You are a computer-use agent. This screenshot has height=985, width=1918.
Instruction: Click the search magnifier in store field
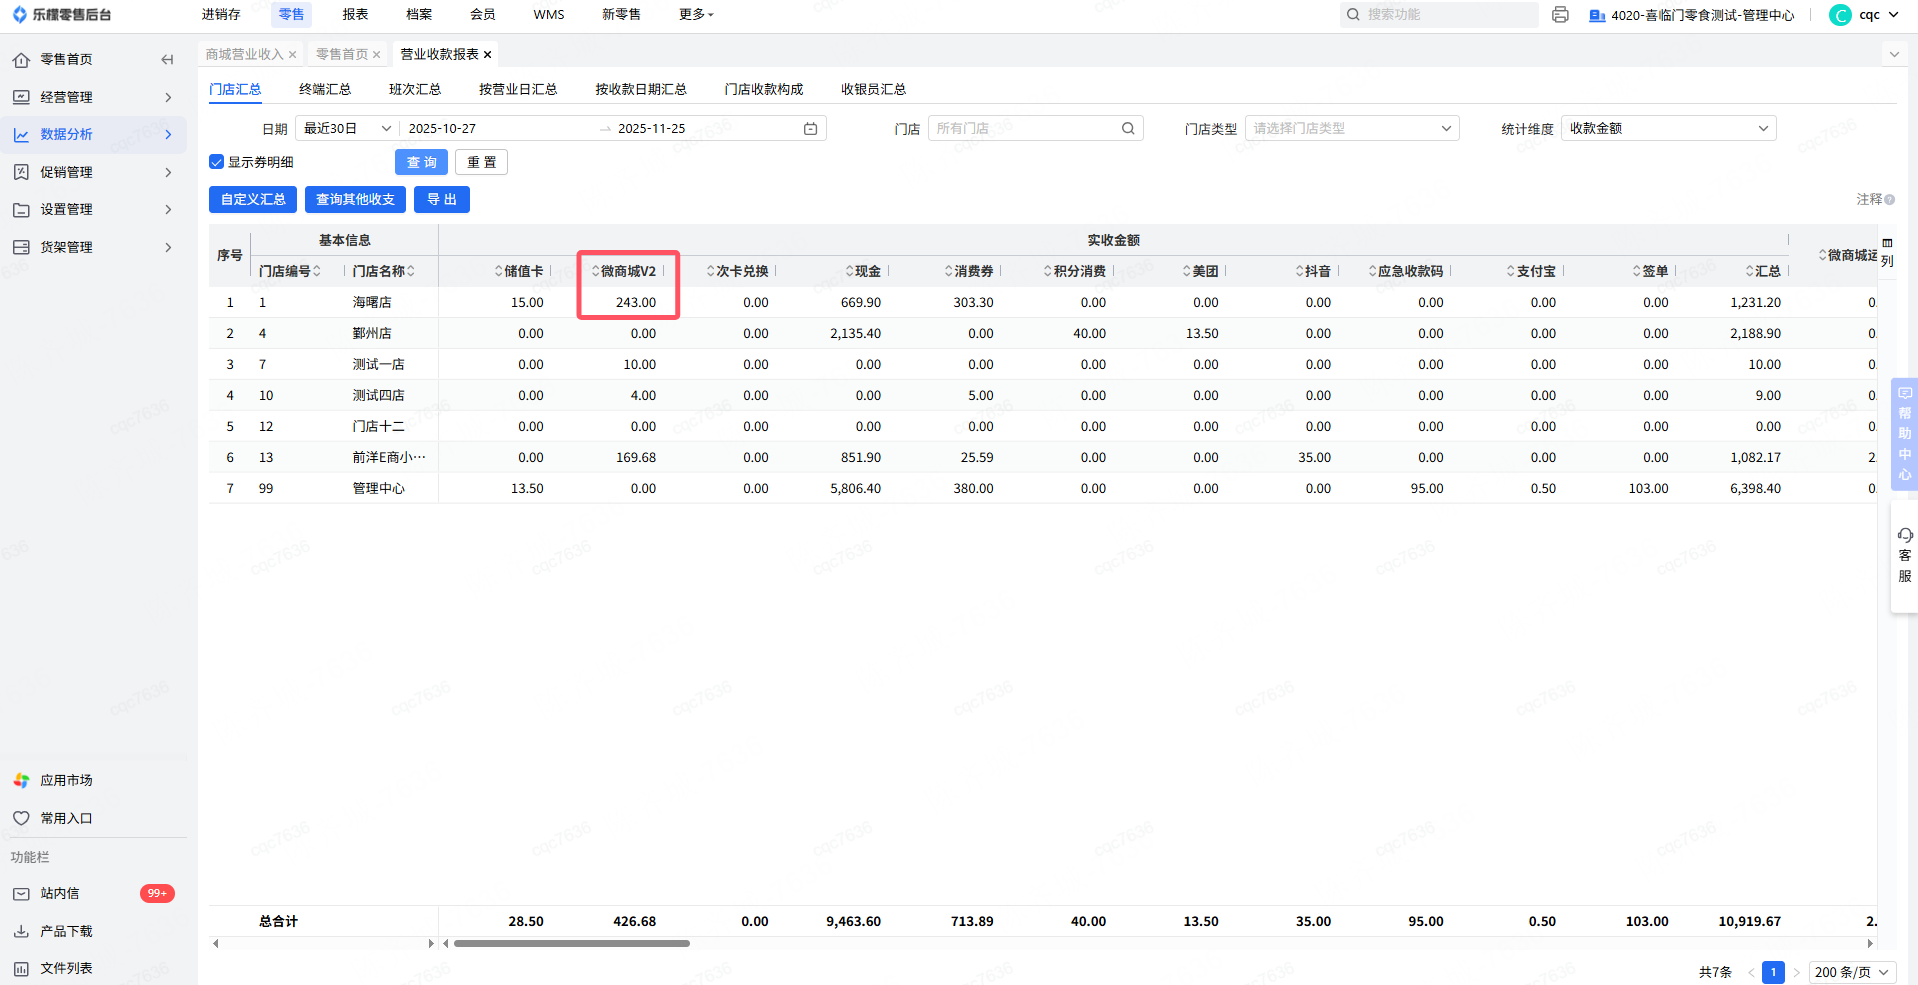coord(1128,129)
